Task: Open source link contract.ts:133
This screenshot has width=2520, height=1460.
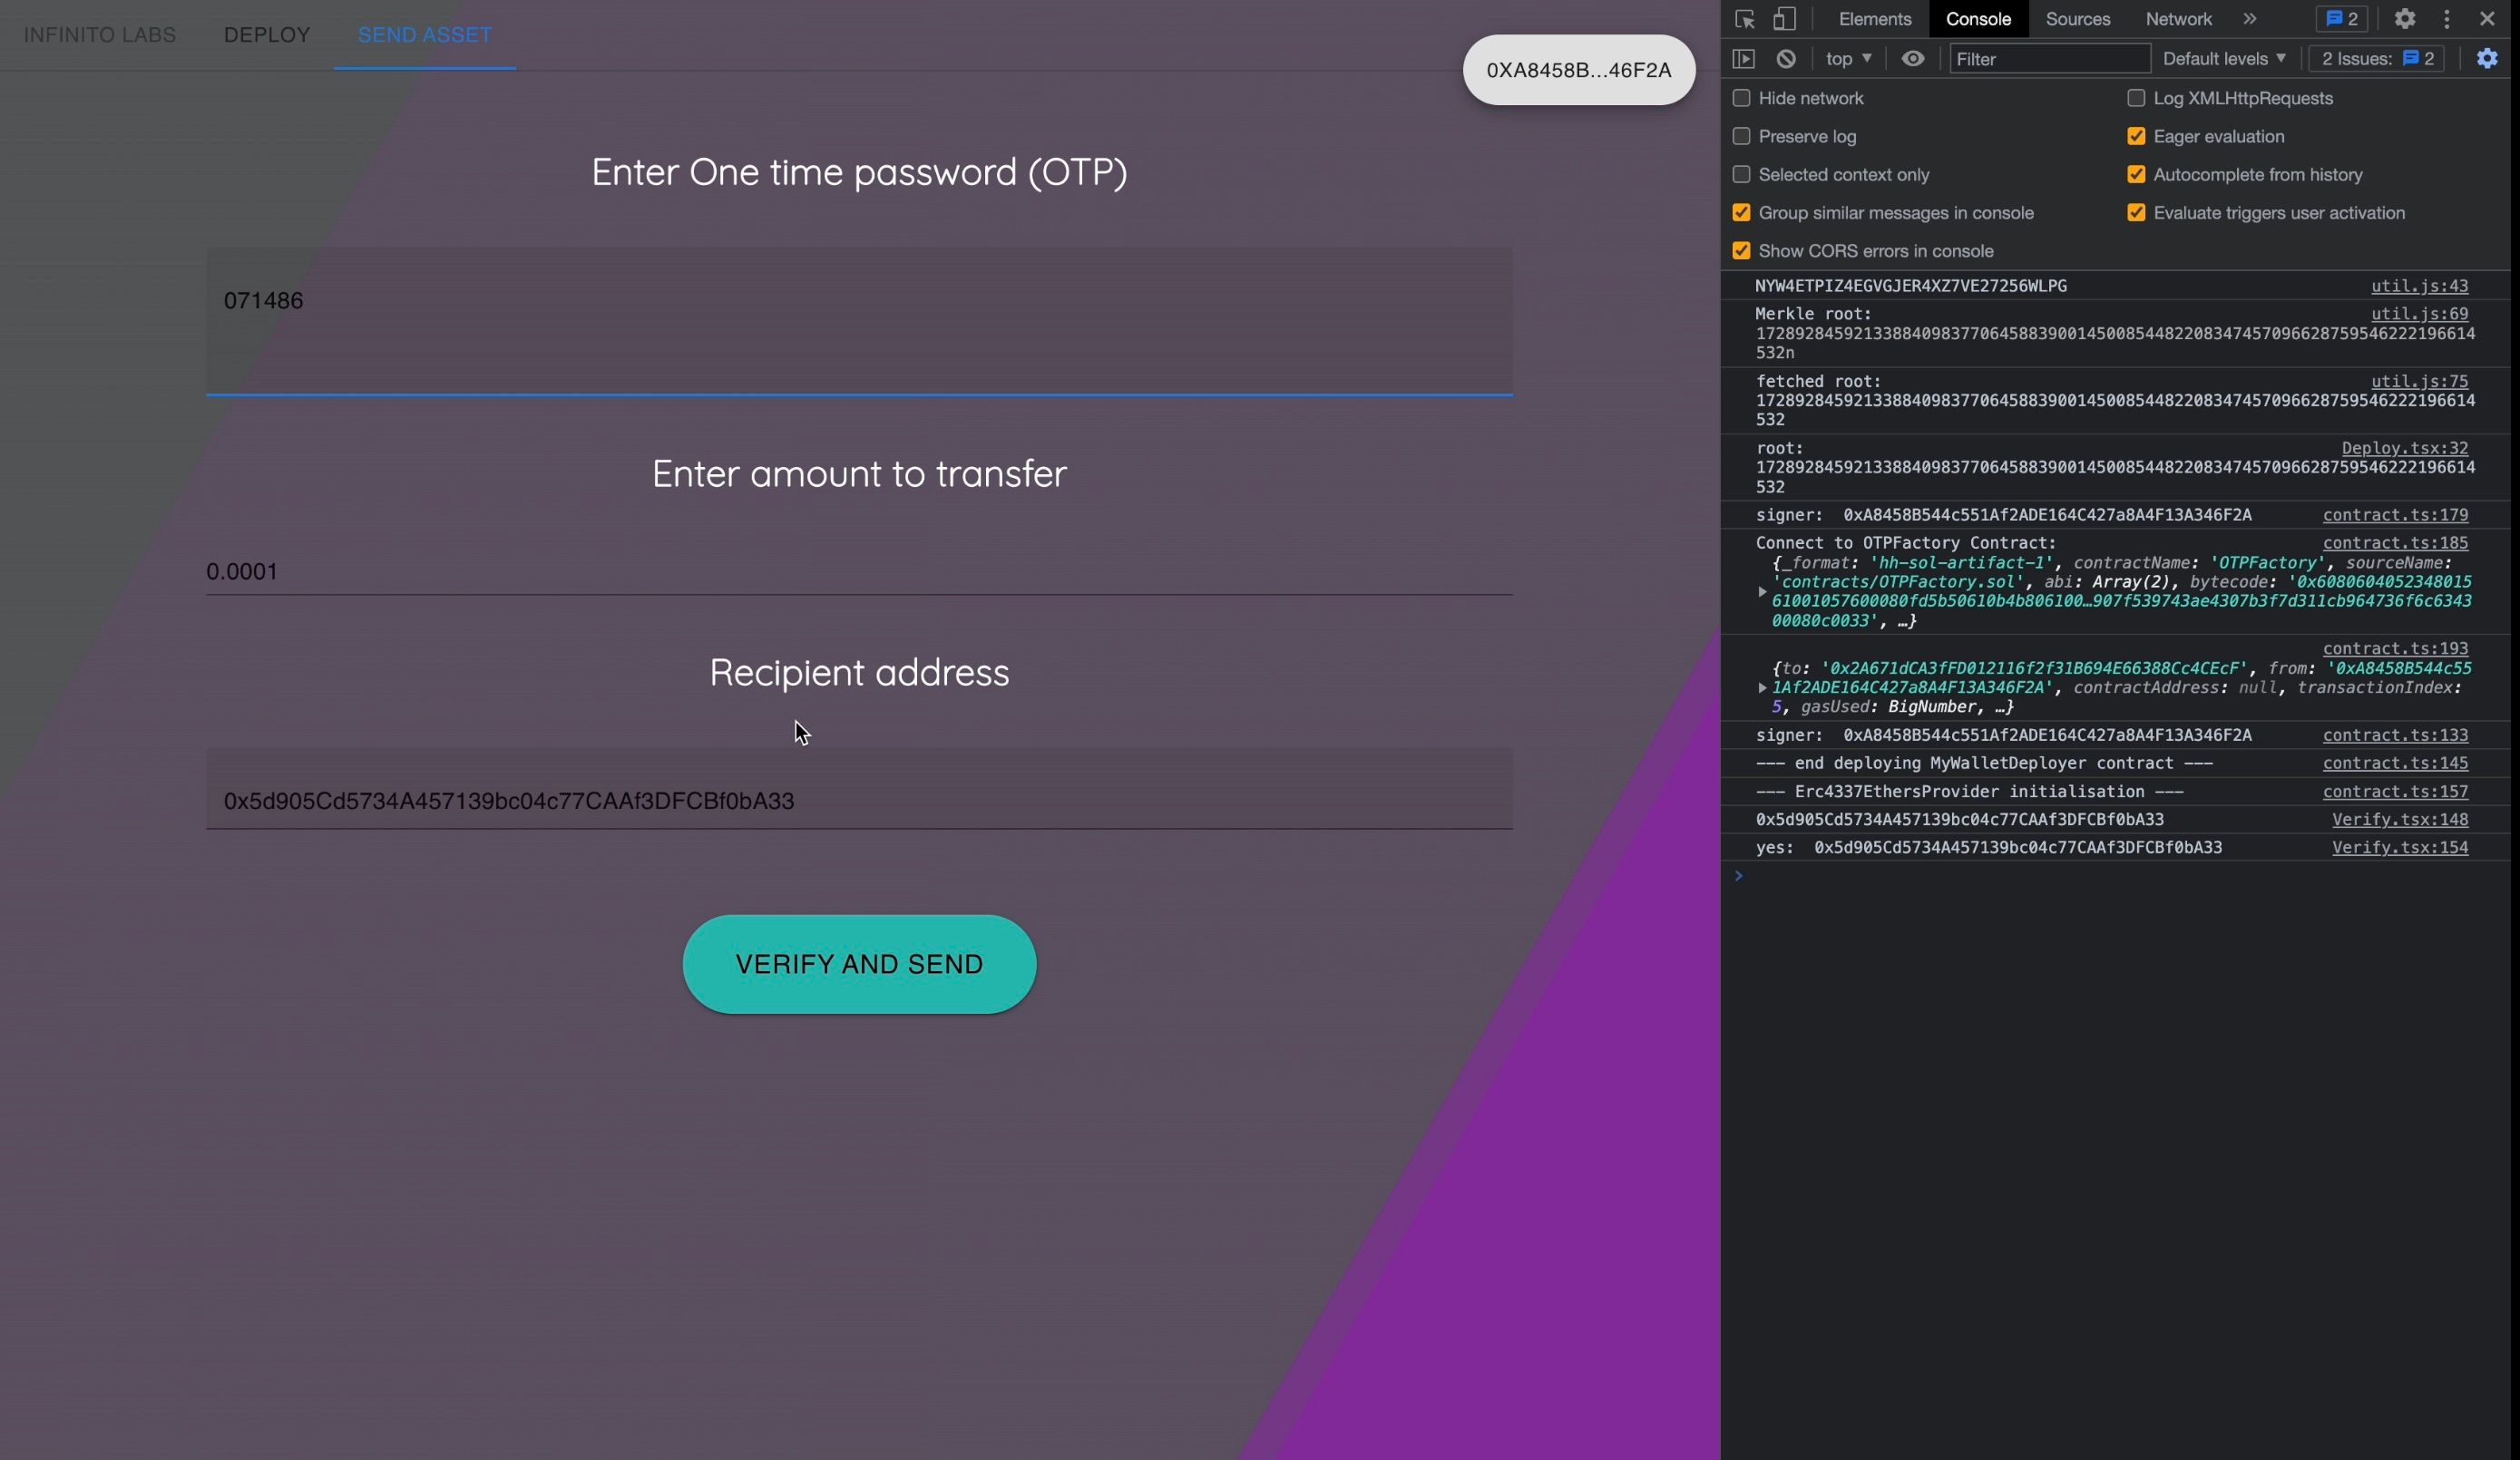Action: 2395,735
